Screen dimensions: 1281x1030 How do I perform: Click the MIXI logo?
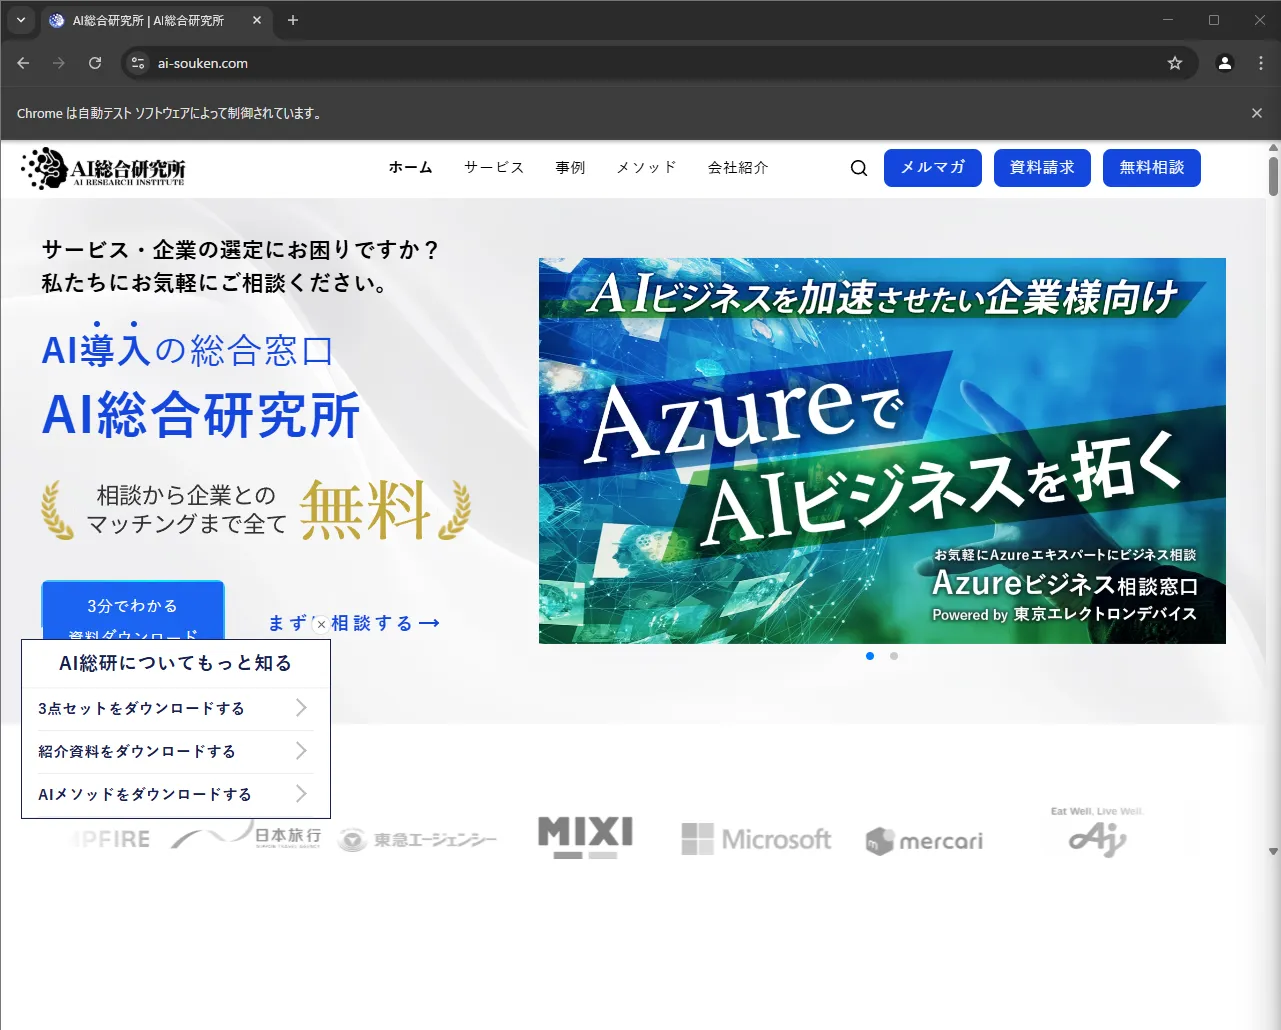pos(586,837)
